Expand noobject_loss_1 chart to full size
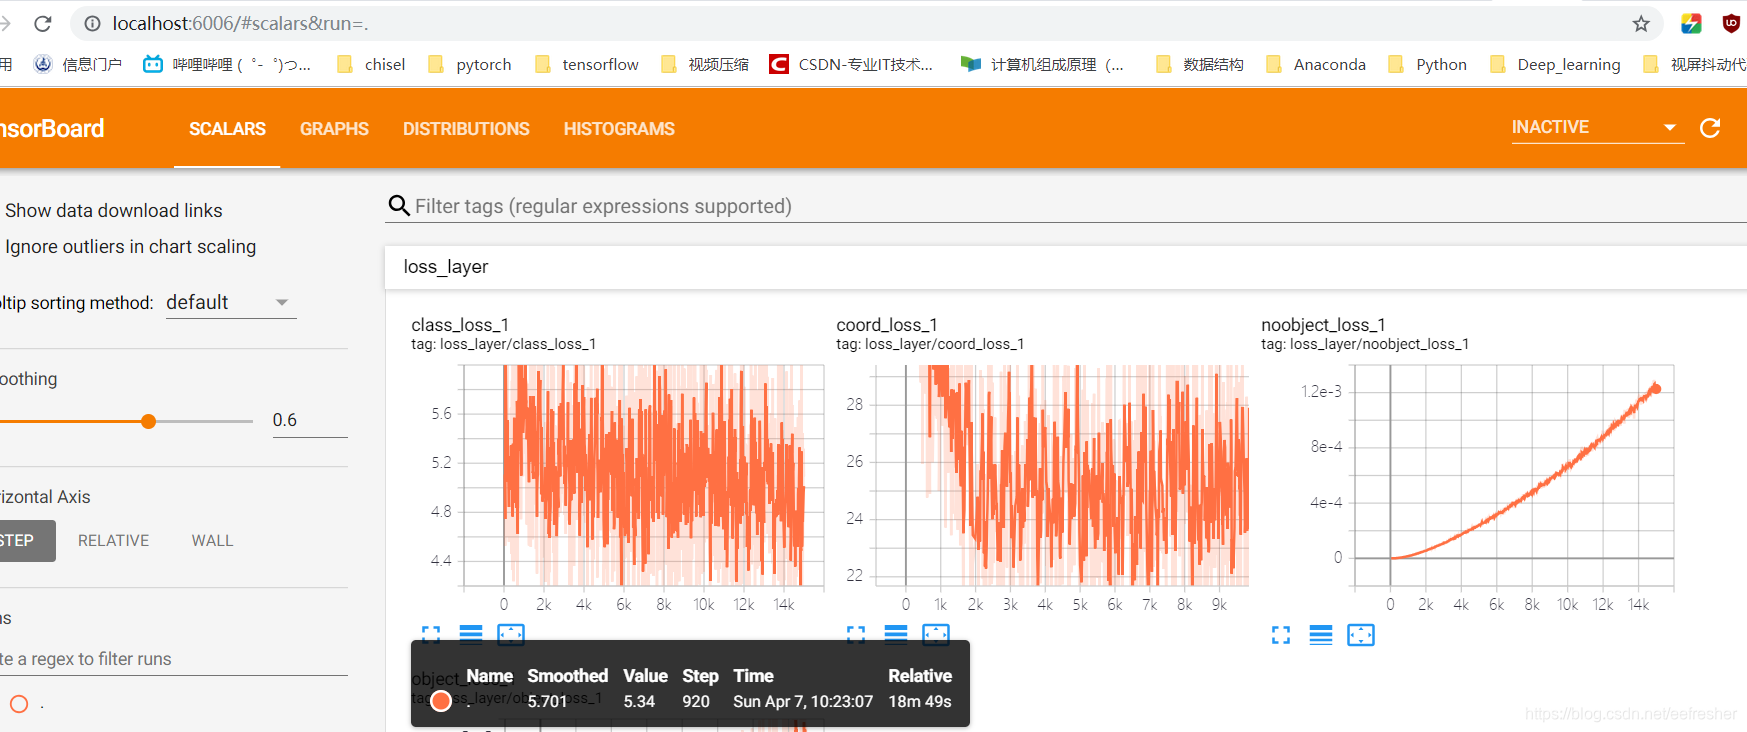This screenshot has width=1747, height=732. click(1281, 635)
